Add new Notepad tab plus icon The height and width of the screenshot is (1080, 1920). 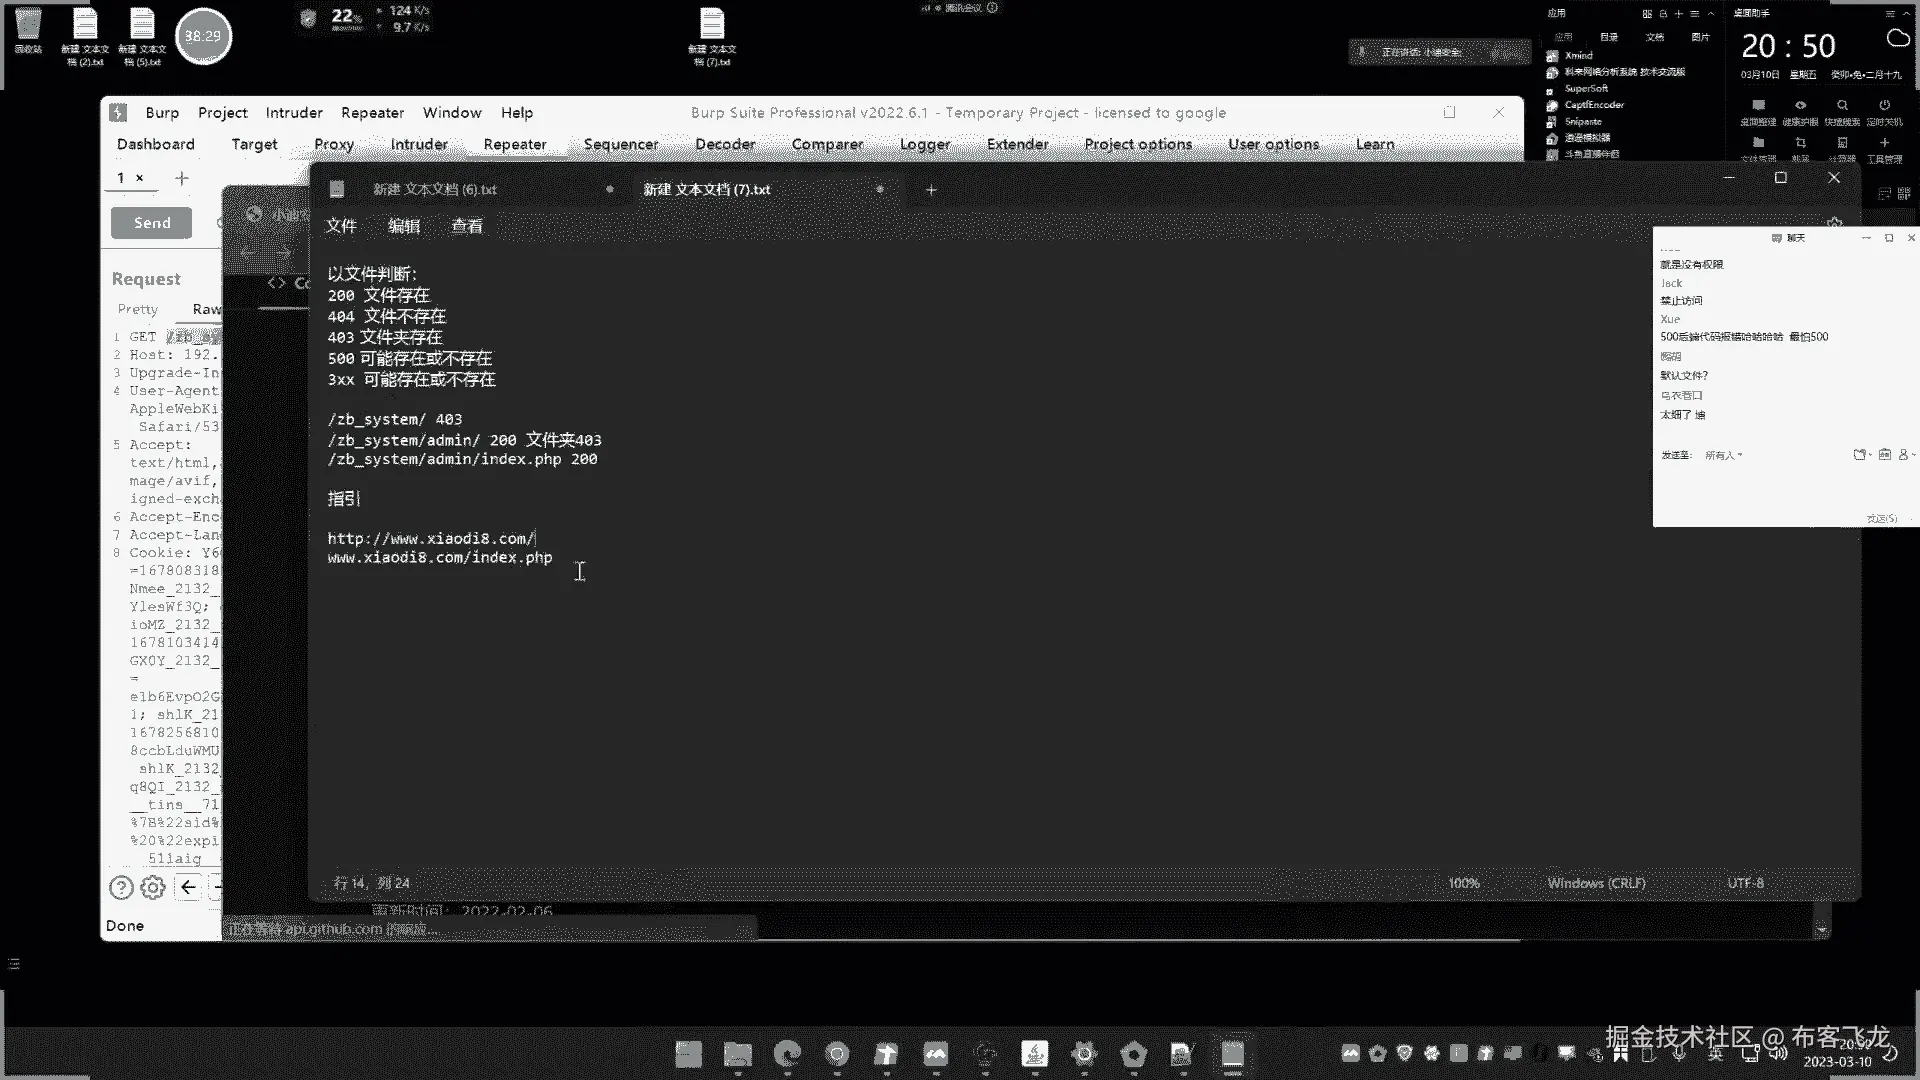point(931,190)
